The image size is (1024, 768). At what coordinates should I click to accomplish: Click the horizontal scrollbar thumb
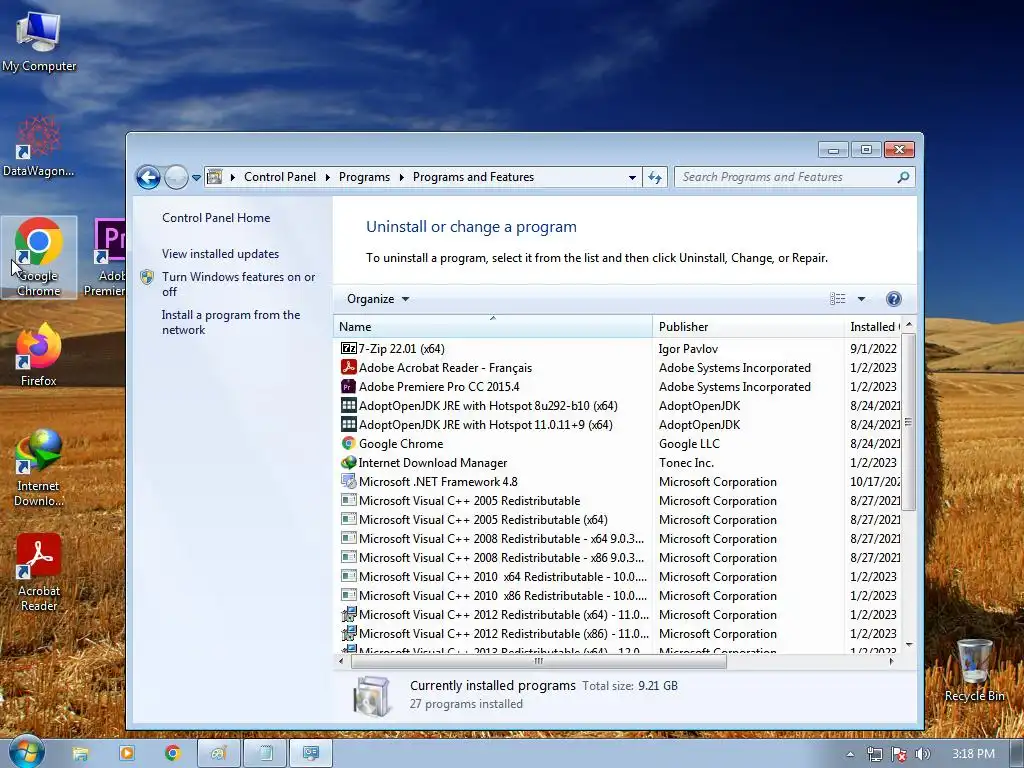tap(539, 662)
